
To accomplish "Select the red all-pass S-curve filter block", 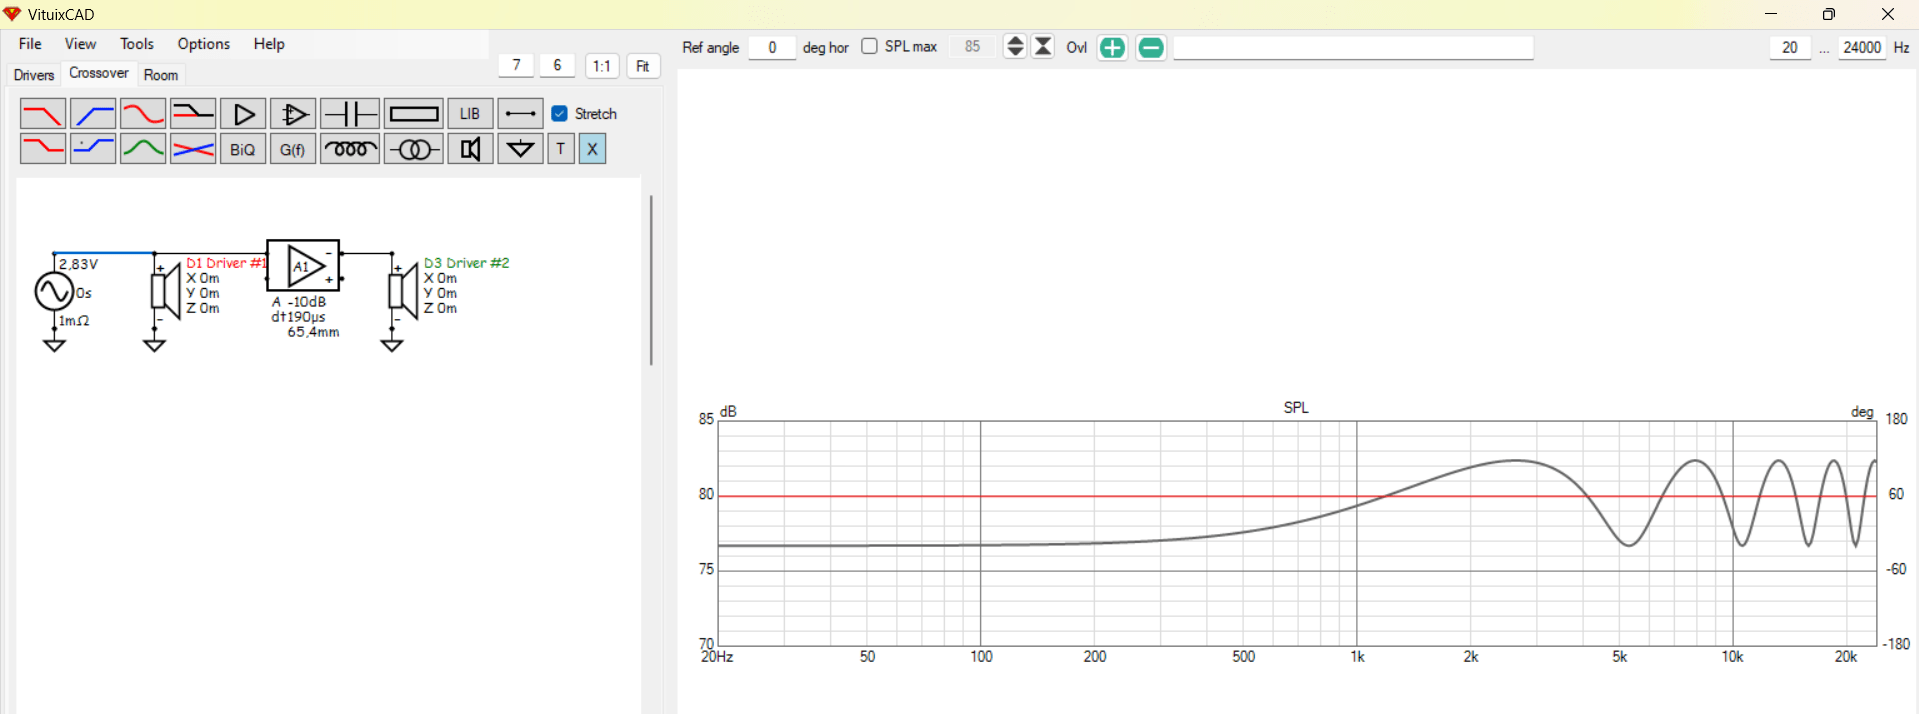I will pyautogui.click(x=143, y=114).
